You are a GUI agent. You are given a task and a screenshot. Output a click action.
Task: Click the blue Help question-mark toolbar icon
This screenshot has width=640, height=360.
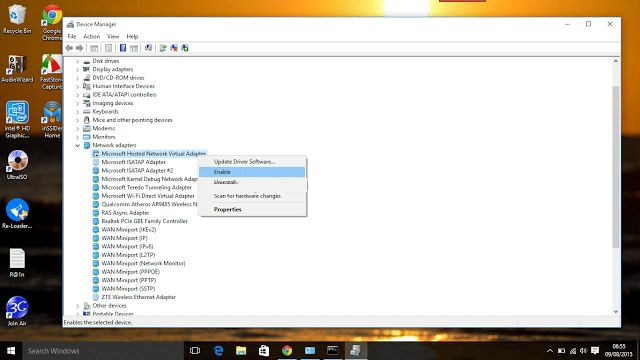tap(122, 48)
